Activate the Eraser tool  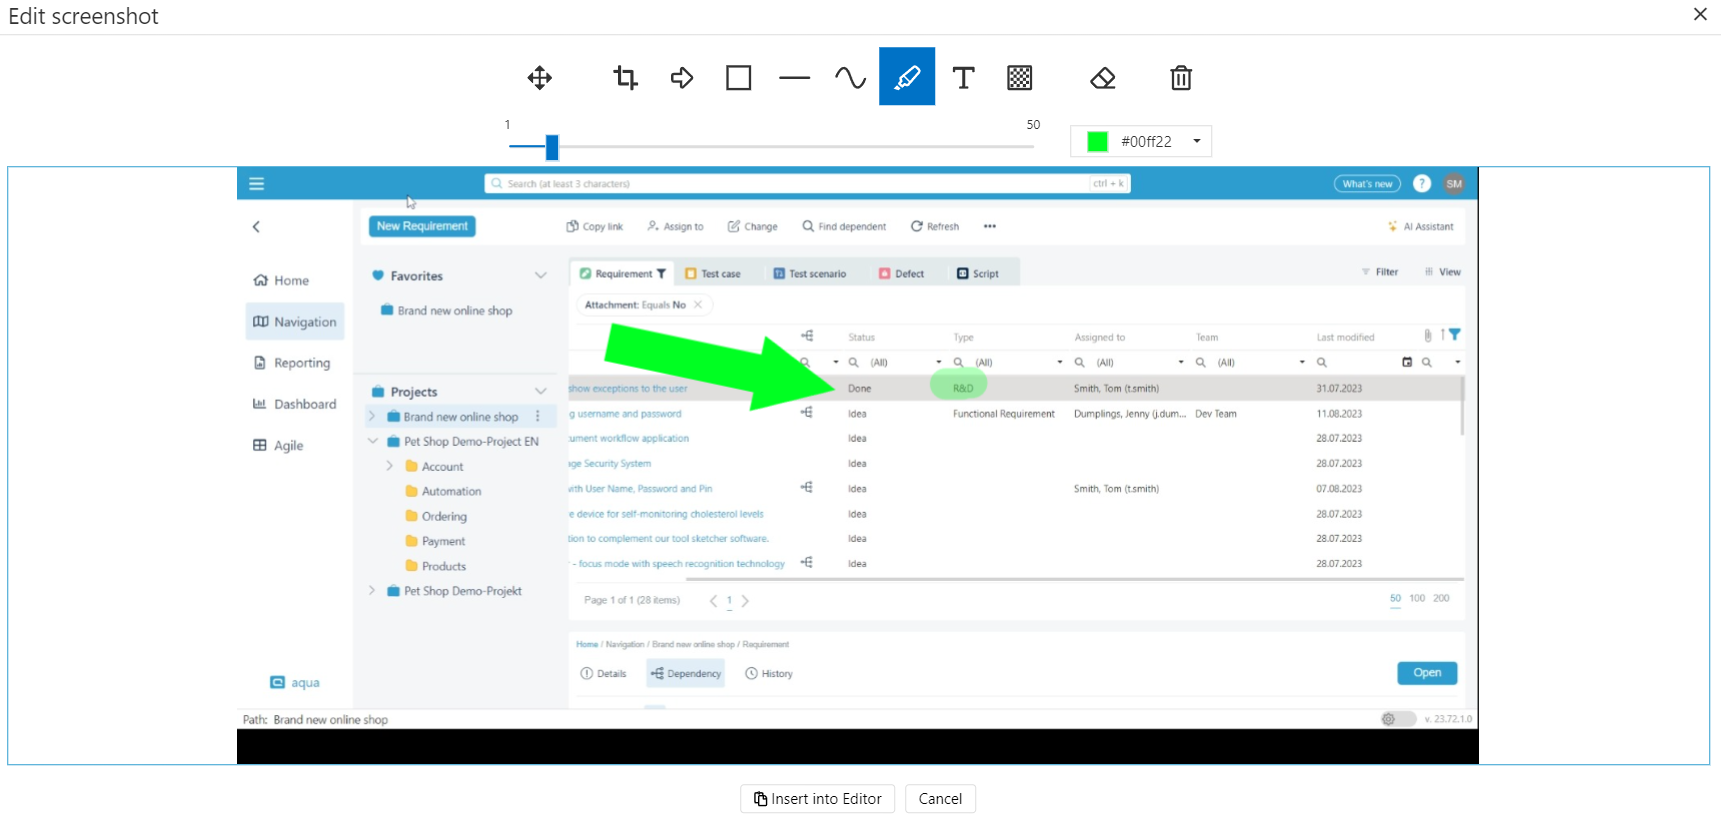[x=1102, y=78]
